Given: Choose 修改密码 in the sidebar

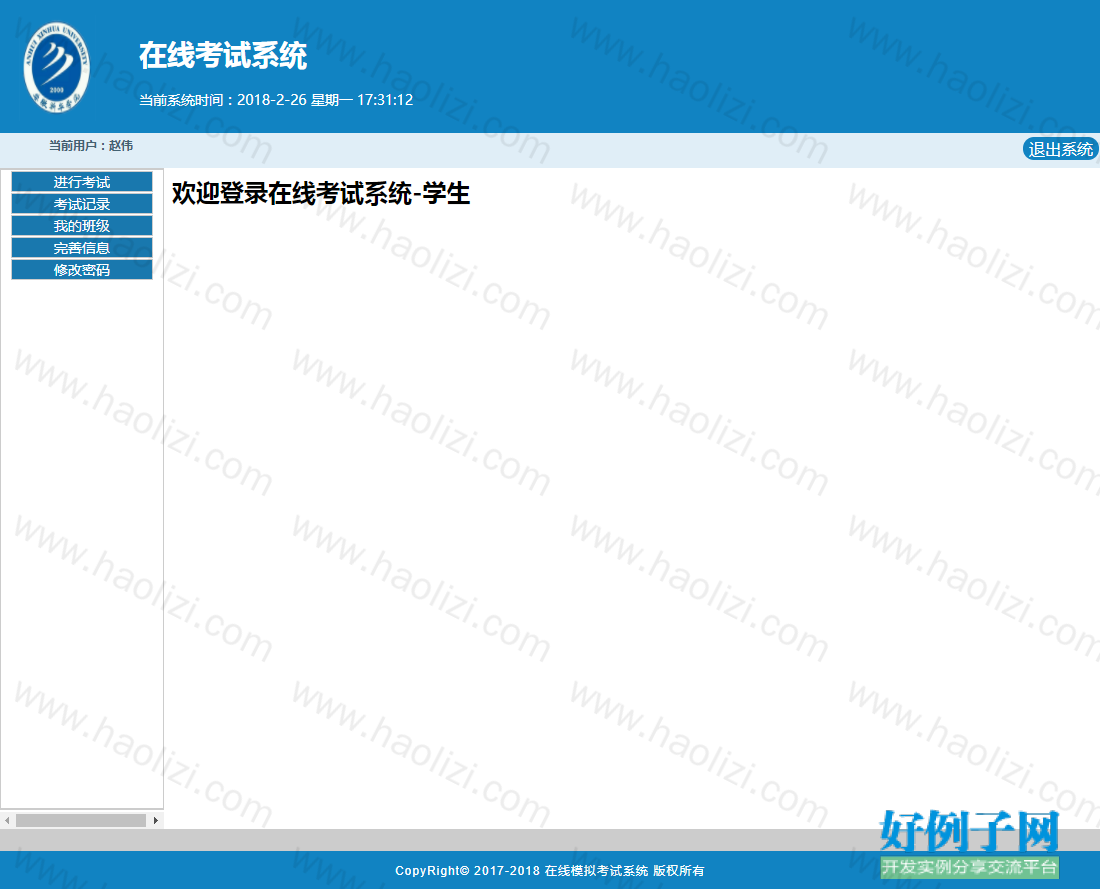Looking at the screenshot, I should 82,269.
